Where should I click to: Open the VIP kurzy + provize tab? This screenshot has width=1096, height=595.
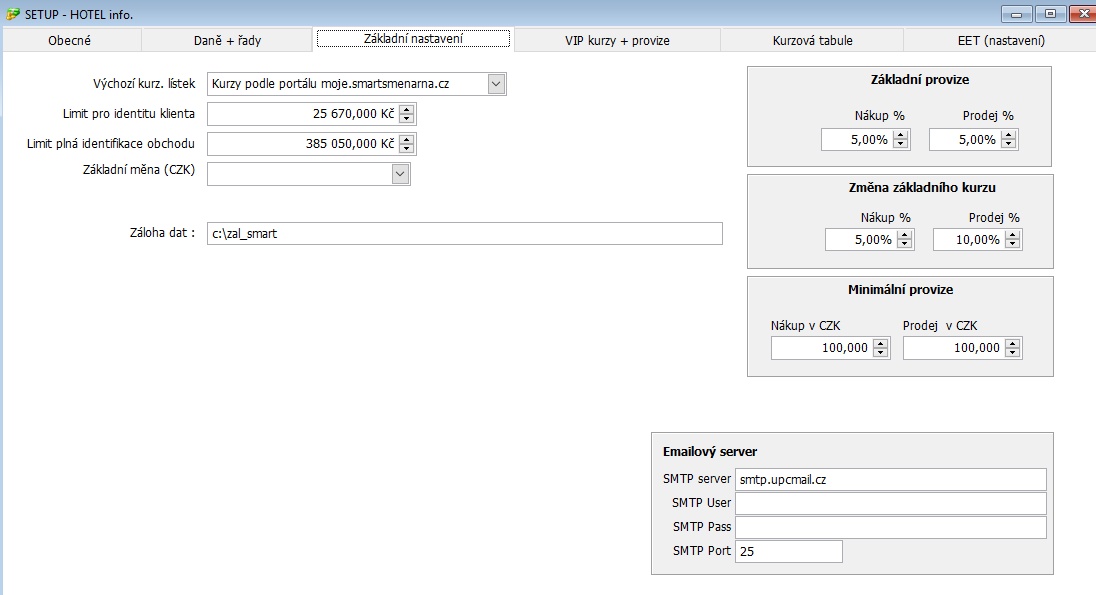(617, 41)
